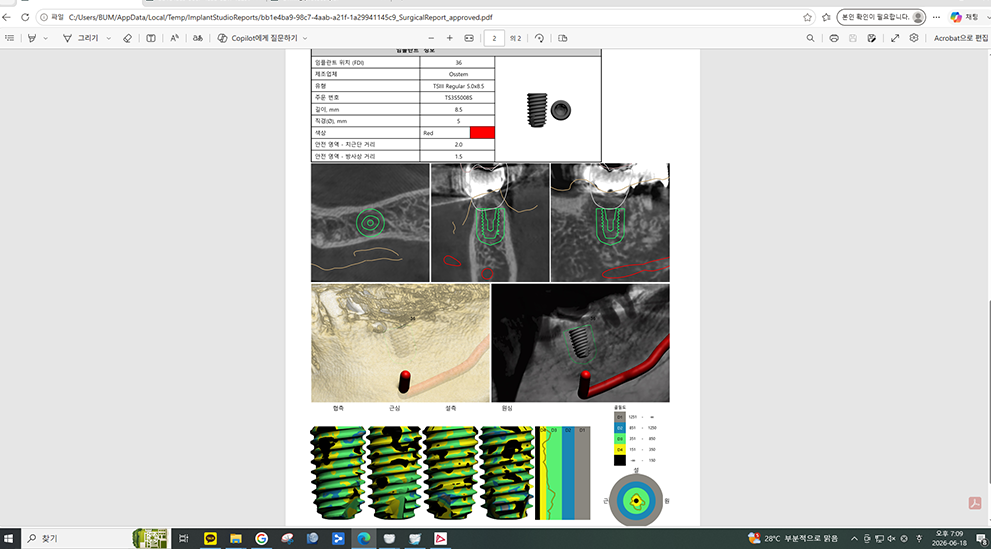Click 본인 확인이 필요합니다 profile button
This screenshot has width=991, height=549.
(x=882, y=17)
